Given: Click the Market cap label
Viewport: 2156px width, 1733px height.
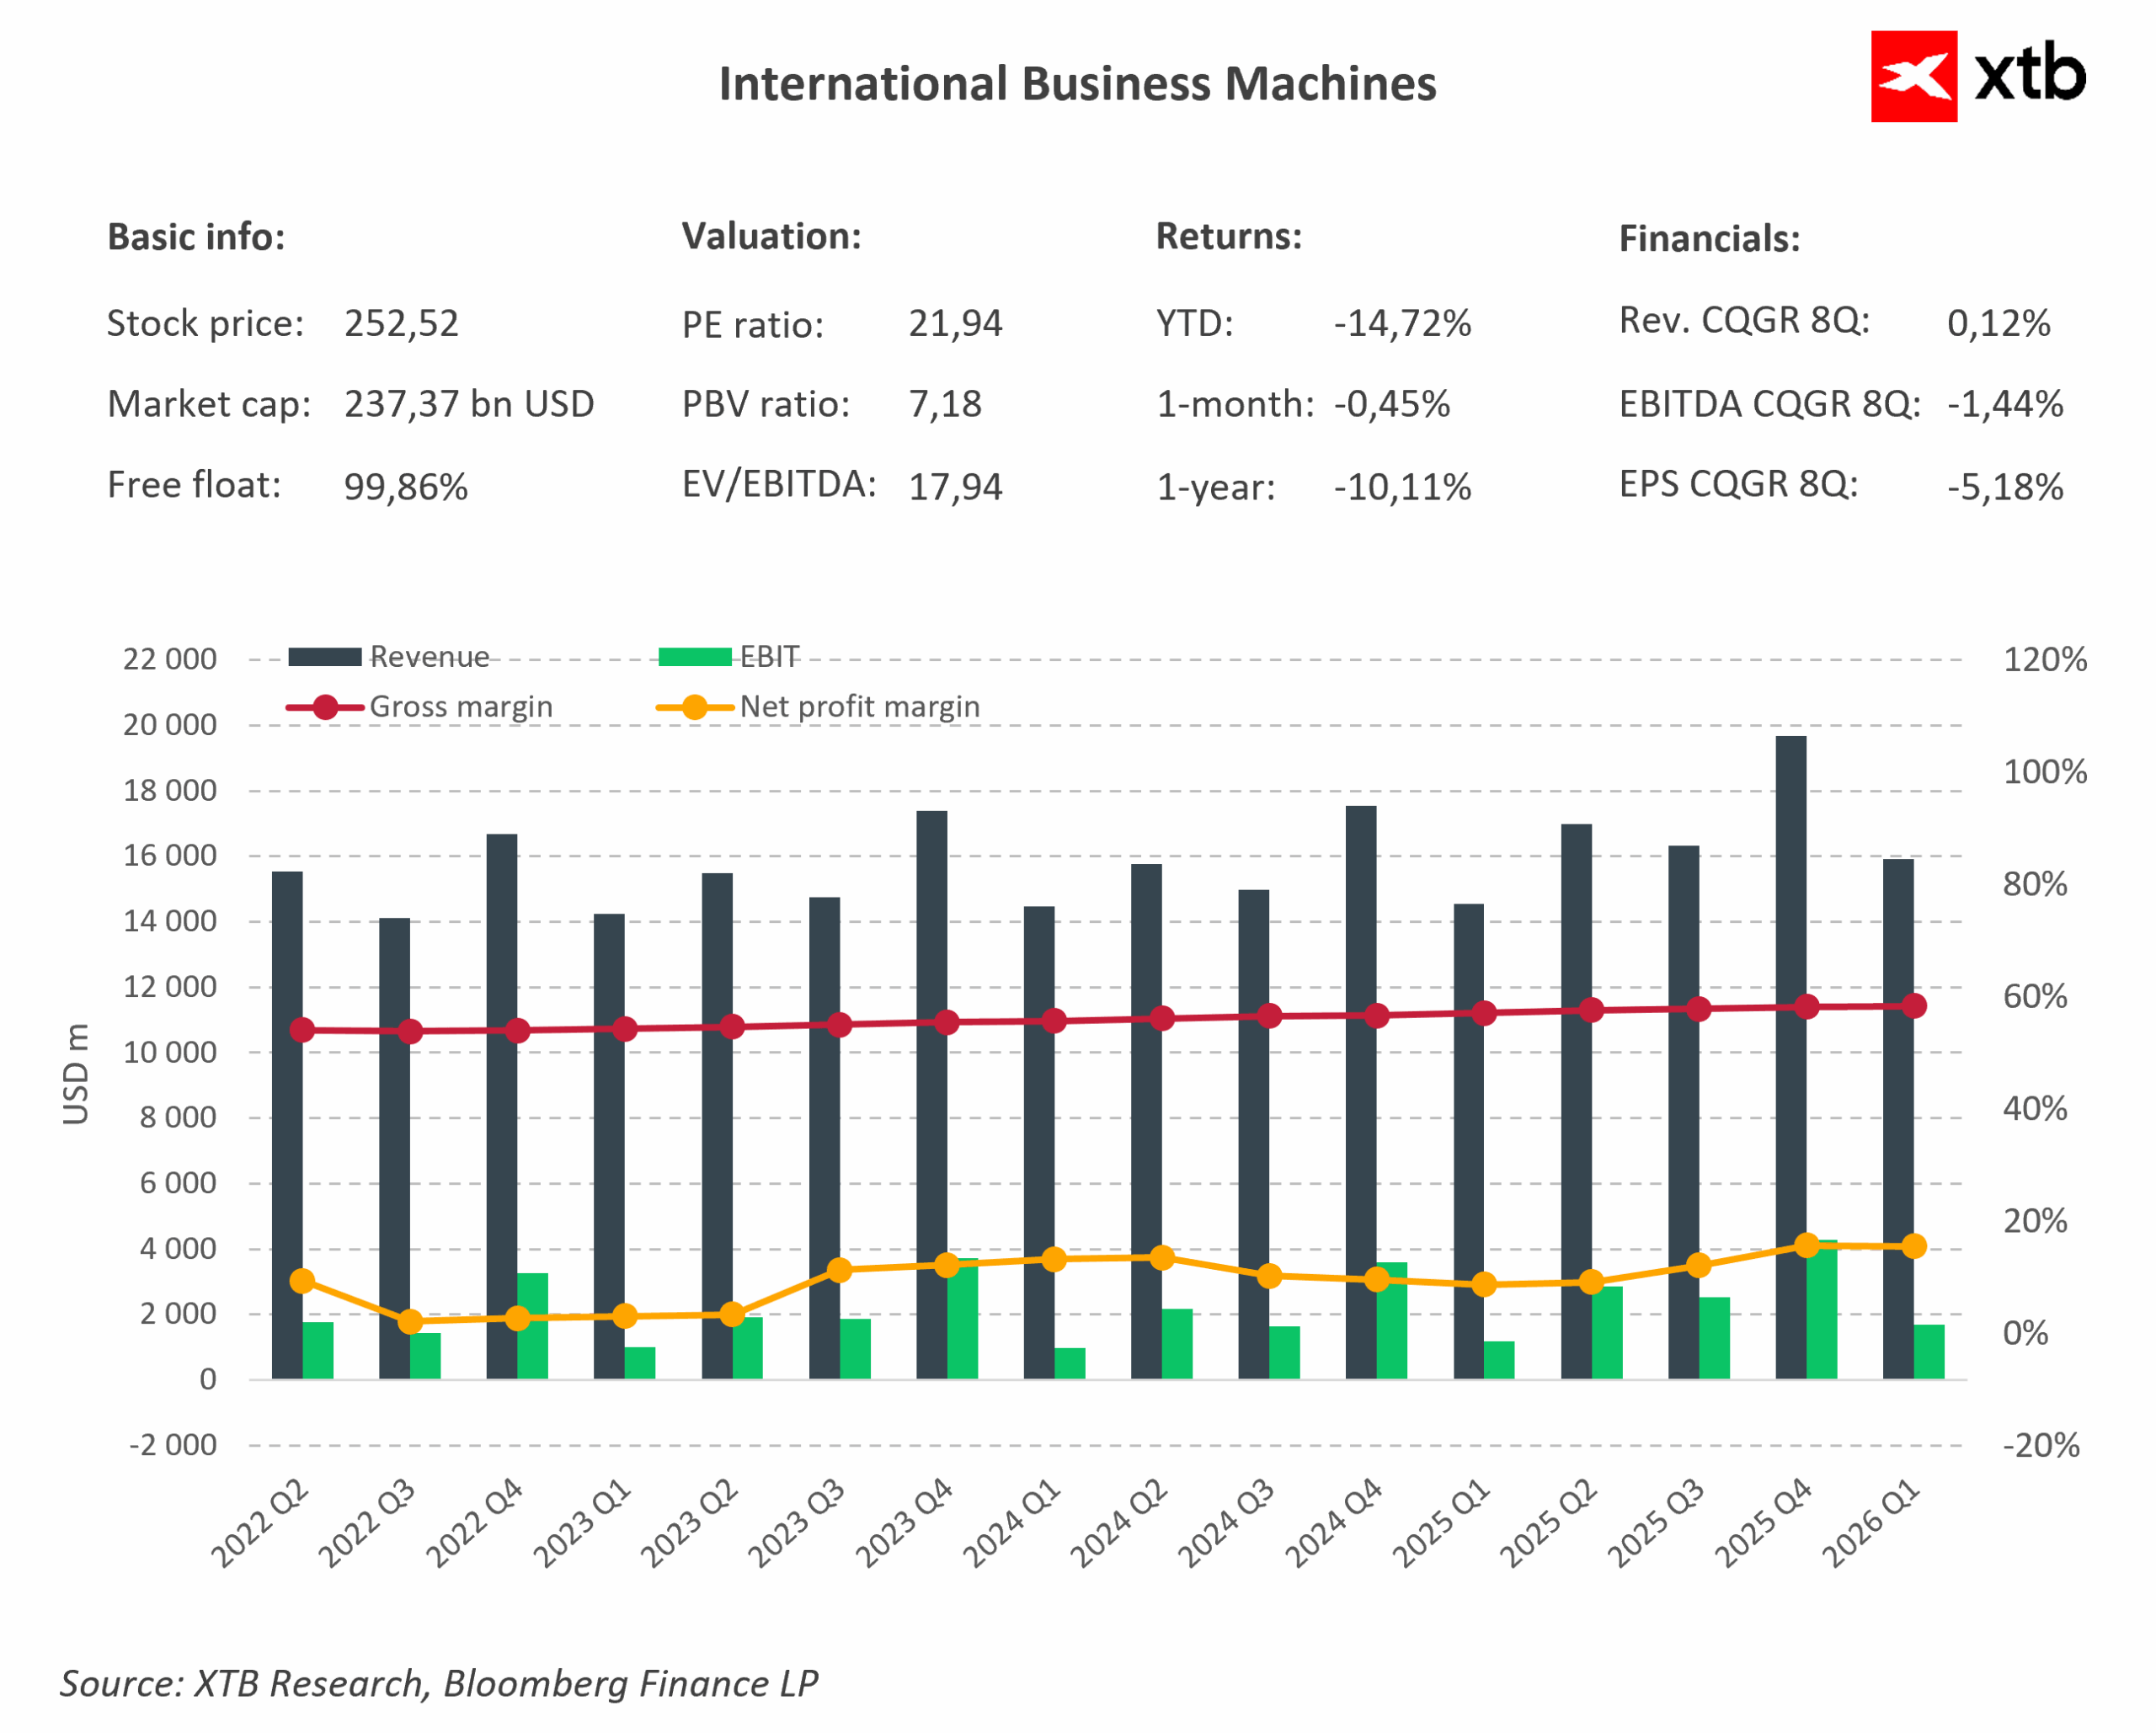Looking at the screenshot, I should click(209, 405).
